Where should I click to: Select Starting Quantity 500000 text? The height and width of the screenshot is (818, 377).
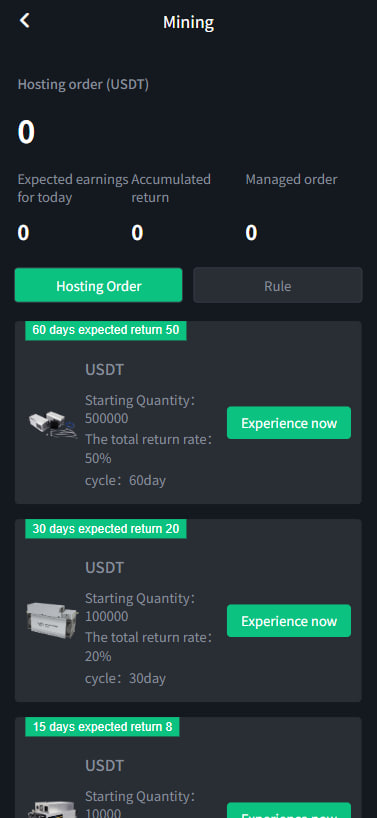coord(140,410)
